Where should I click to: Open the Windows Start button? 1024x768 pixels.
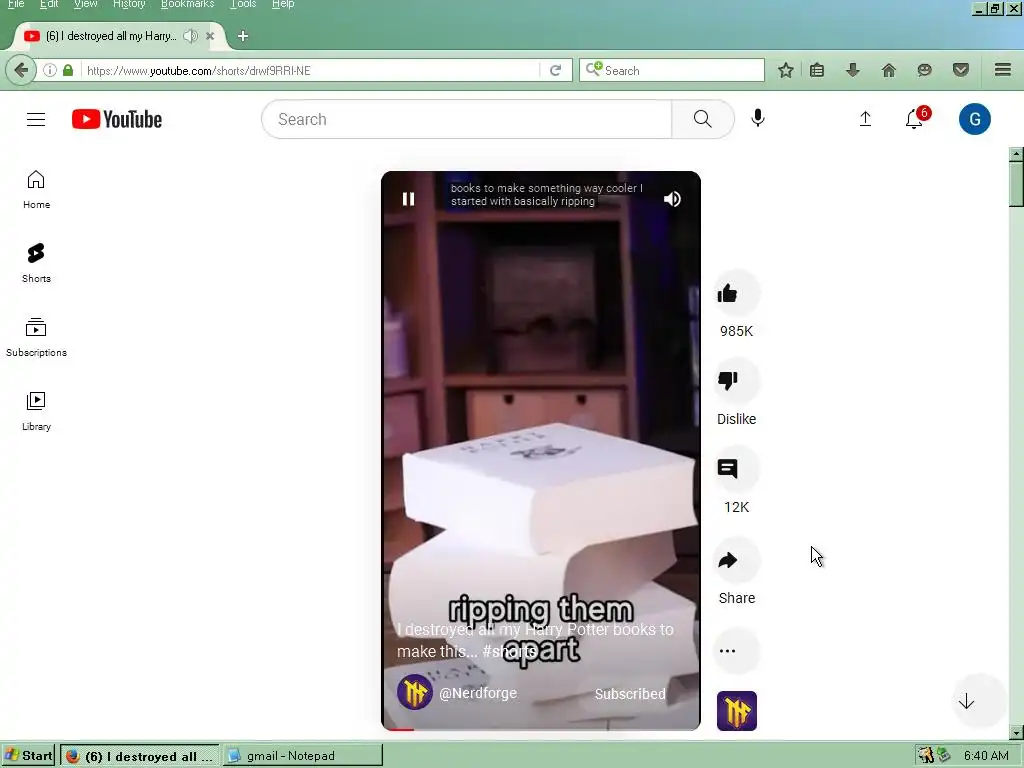click(x=29, y=756)
